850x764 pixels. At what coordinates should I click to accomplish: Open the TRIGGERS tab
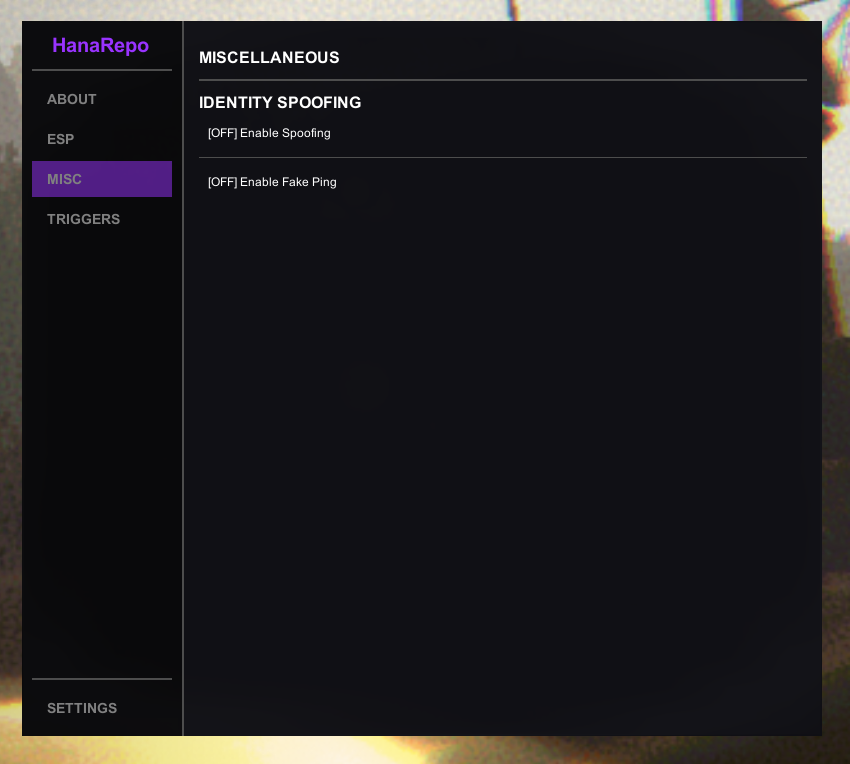[102, 219]
